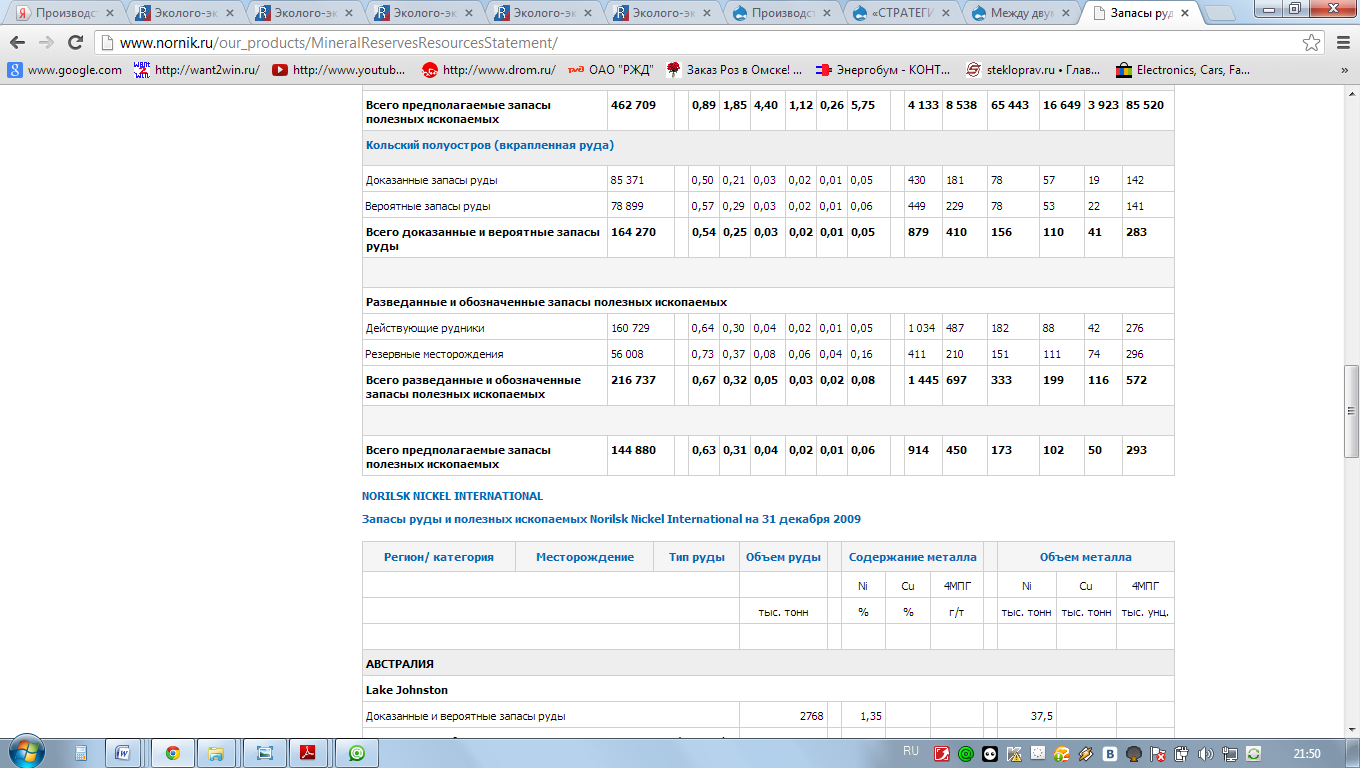Viewport: 1360px width, 768px height.
Task: Open the Энергобум bookmark
Action: tap(885, 70)
